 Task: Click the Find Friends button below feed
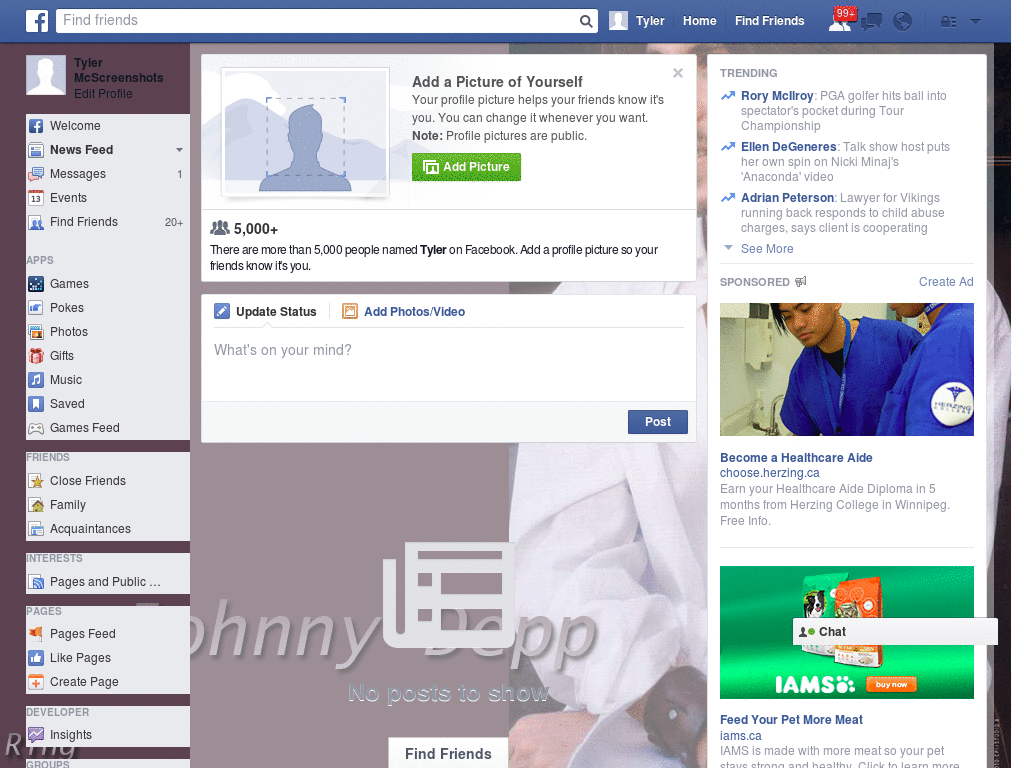pyautogui.click(x=448, y=754)
